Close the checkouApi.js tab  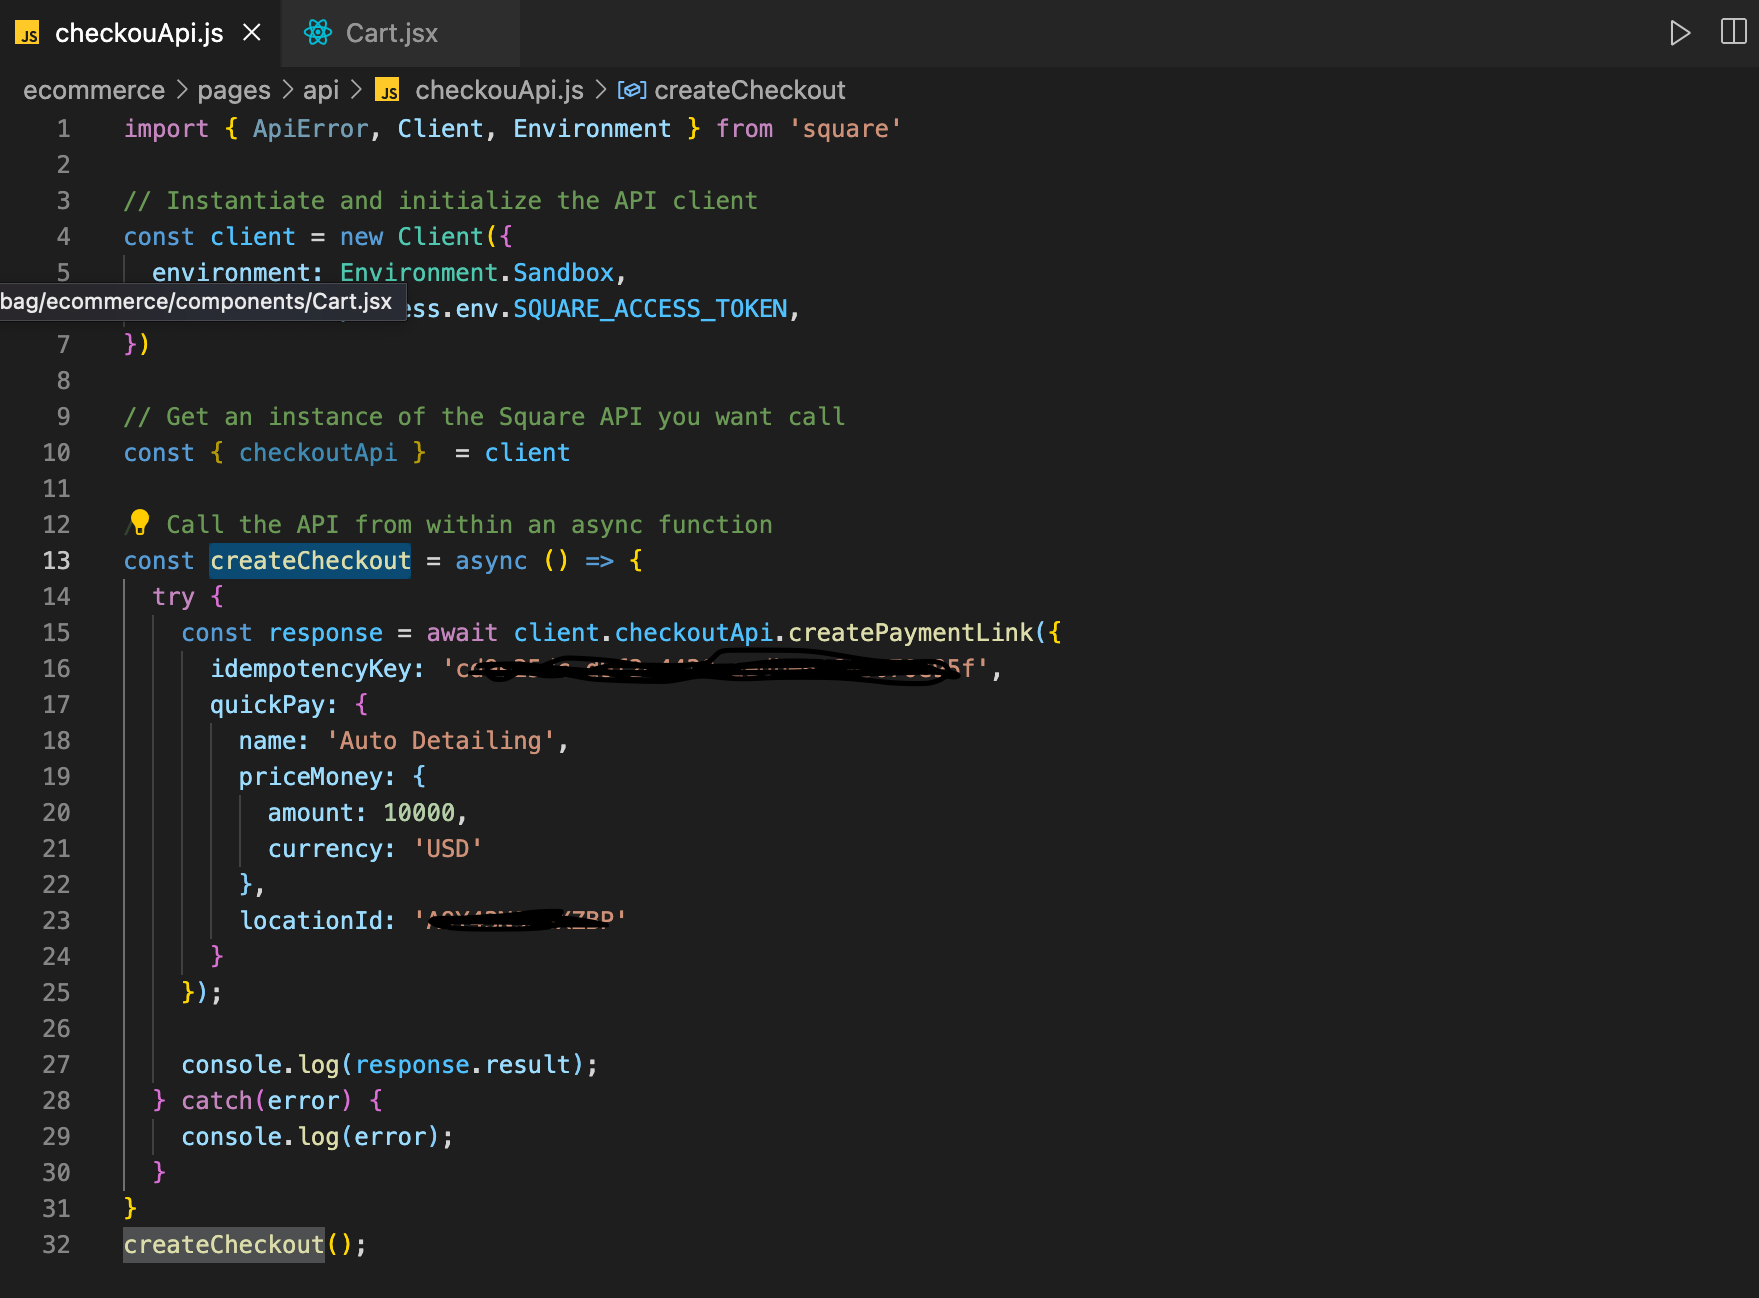pyautogui.click(x=251, y=32)
